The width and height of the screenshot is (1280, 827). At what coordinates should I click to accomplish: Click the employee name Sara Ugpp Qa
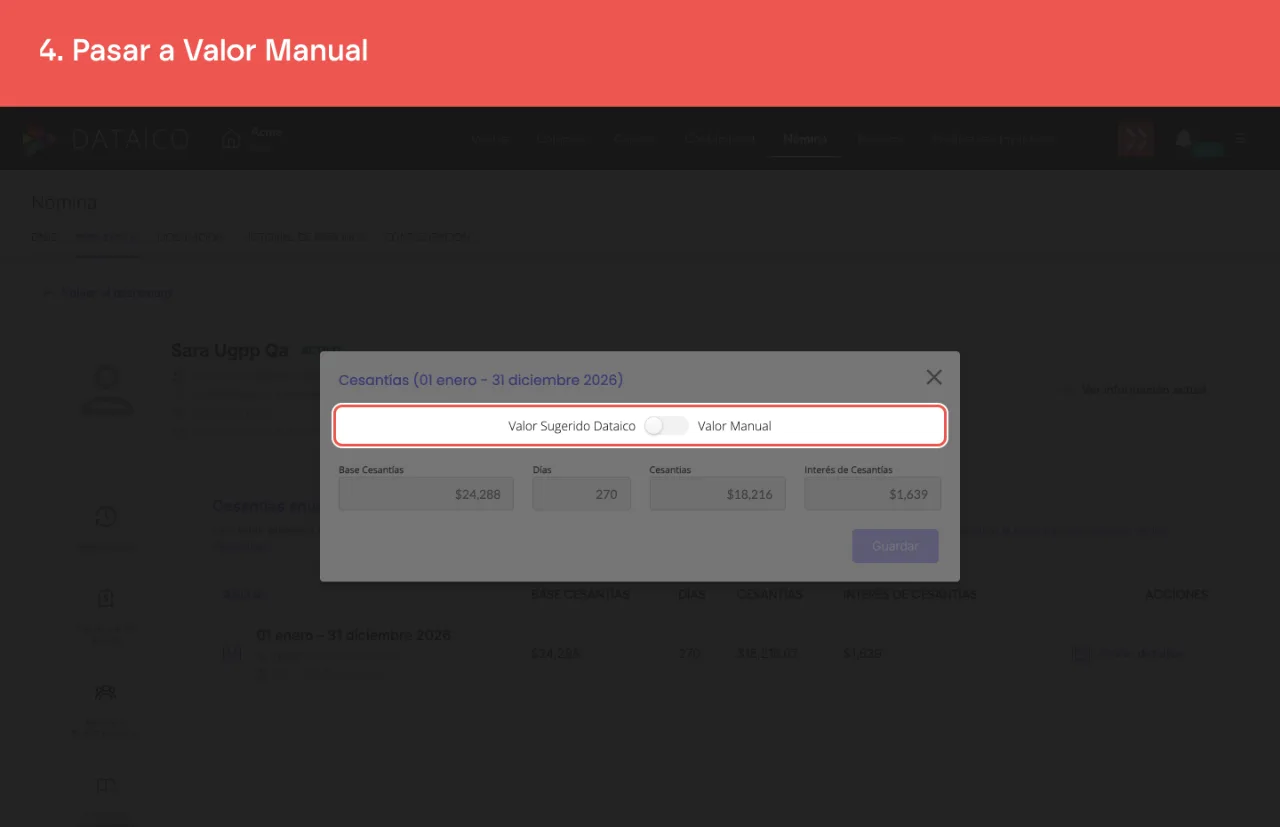tap(230, 351)
